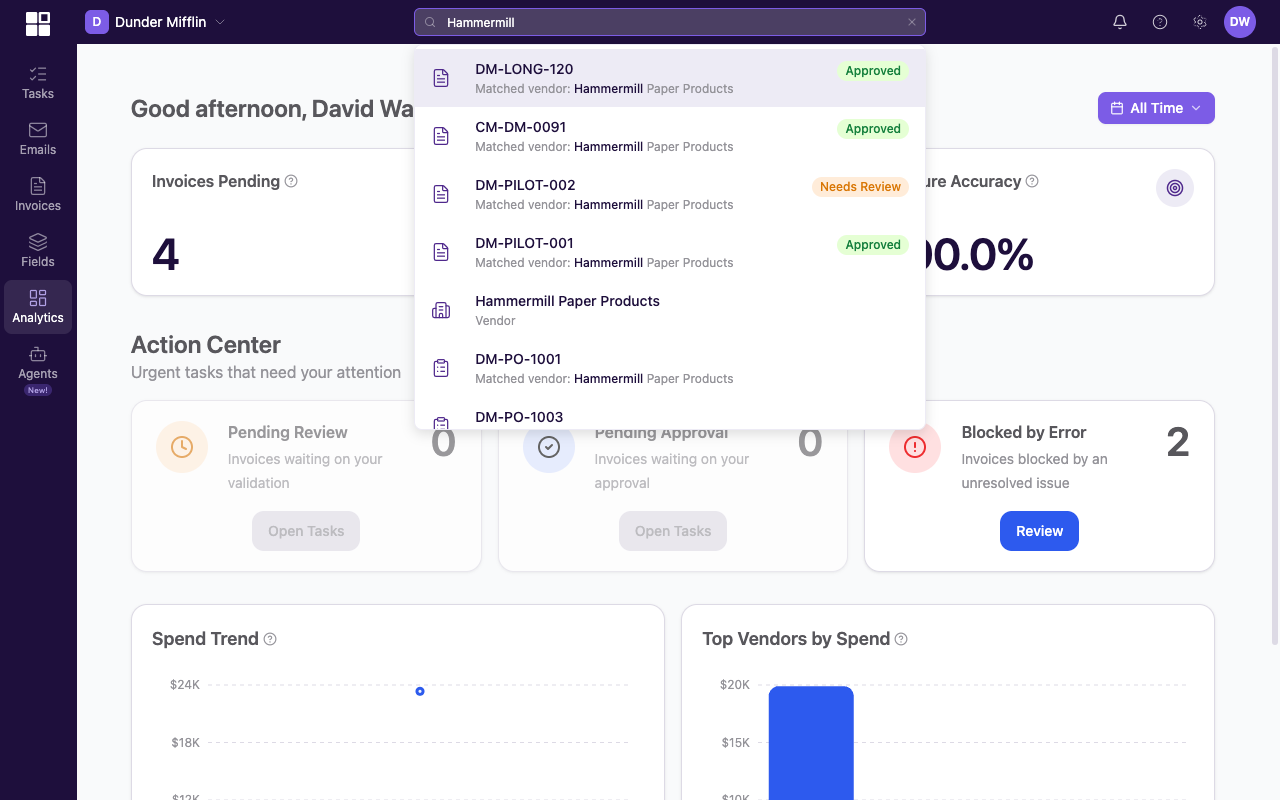1280x800 pixels.
Task: Open the DW user avatar menu
Action: click(1240, 22)
